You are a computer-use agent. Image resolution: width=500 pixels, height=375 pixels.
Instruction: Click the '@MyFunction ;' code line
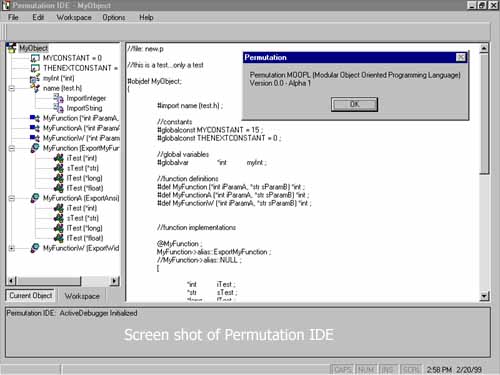coord(179,244)
